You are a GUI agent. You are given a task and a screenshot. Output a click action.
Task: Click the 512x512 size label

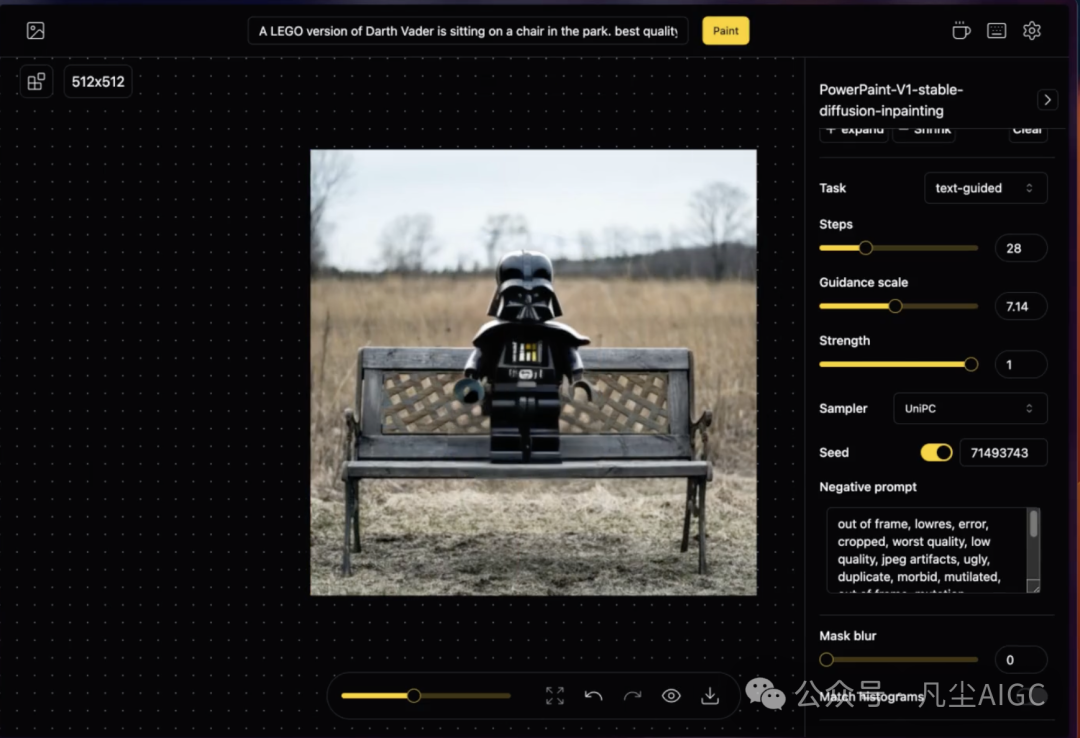coord(98,81)
